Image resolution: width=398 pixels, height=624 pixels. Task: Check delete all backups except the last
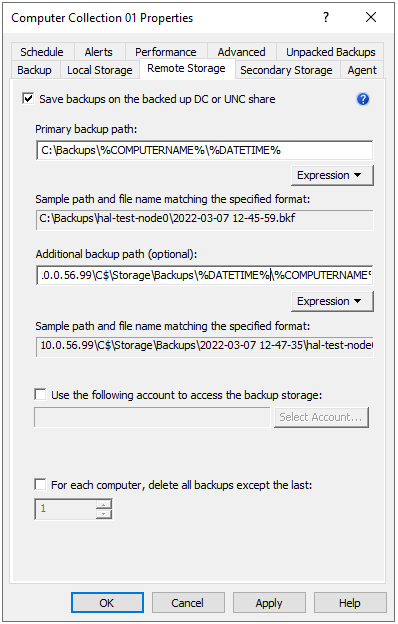tap(40, 485)
